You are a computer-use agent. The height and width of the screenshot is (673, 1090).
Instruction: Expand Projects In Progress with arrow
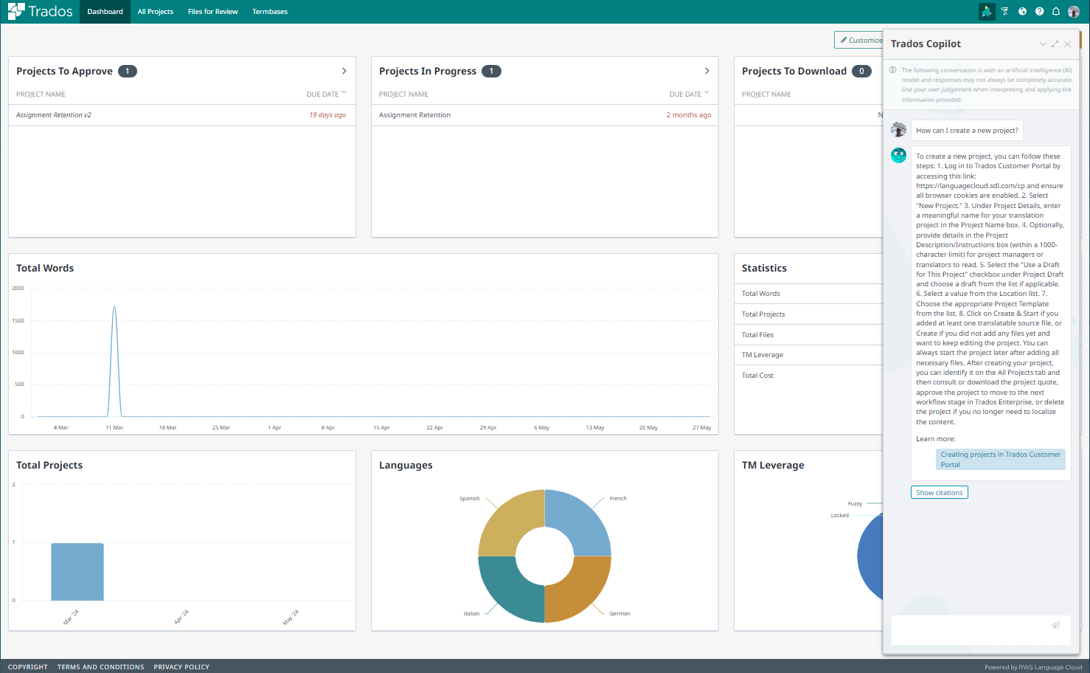tap(707, 71)
